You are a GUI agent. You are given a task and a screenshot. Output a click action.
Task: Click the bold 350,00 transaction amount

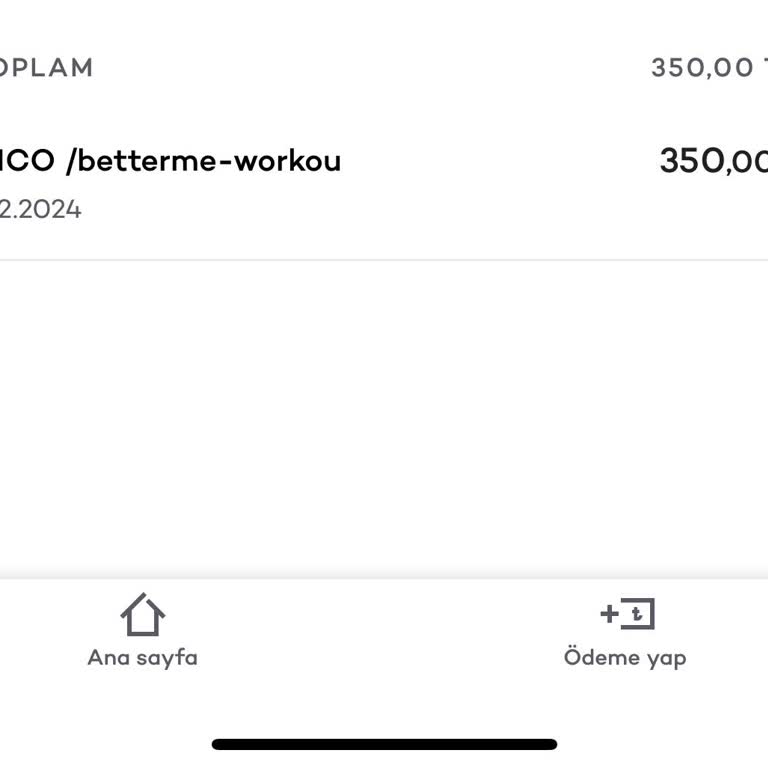[x=712, y=161]
